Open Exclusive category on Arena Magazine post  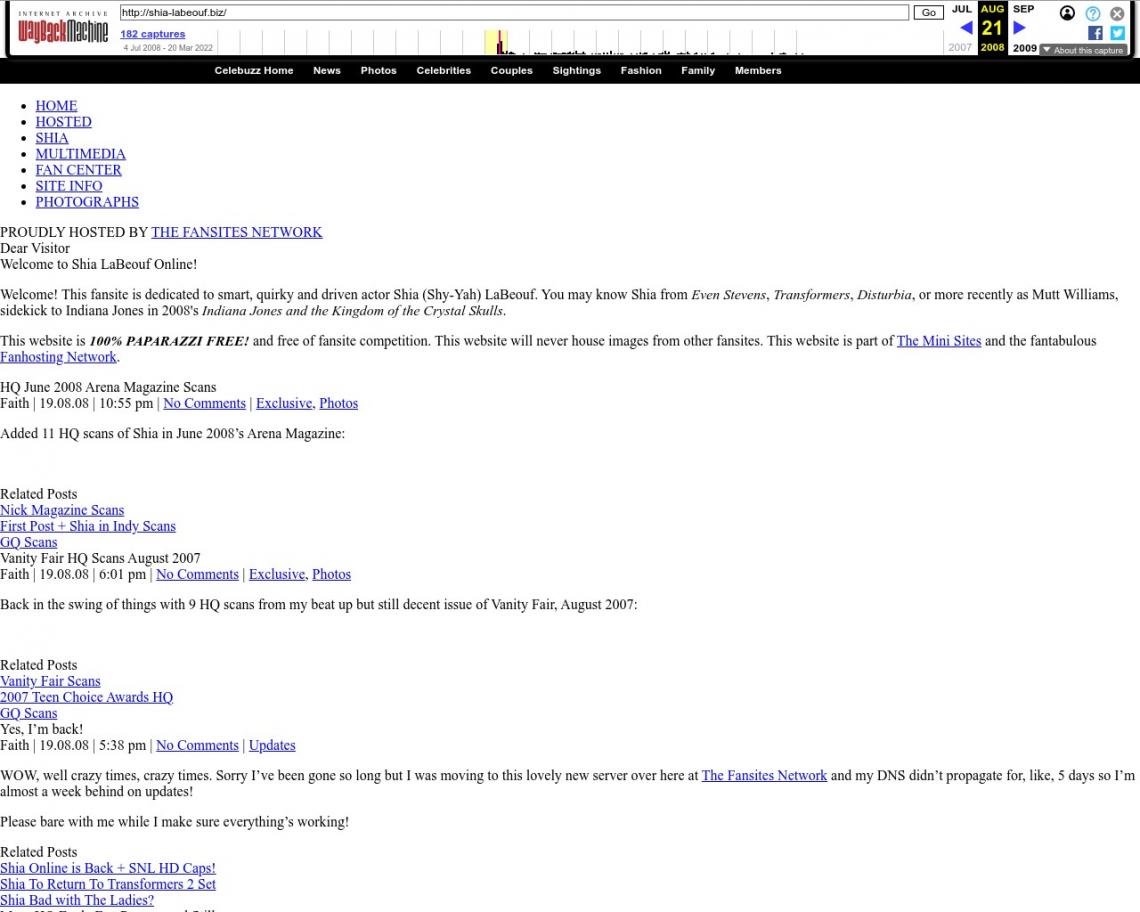pos(284,404)
